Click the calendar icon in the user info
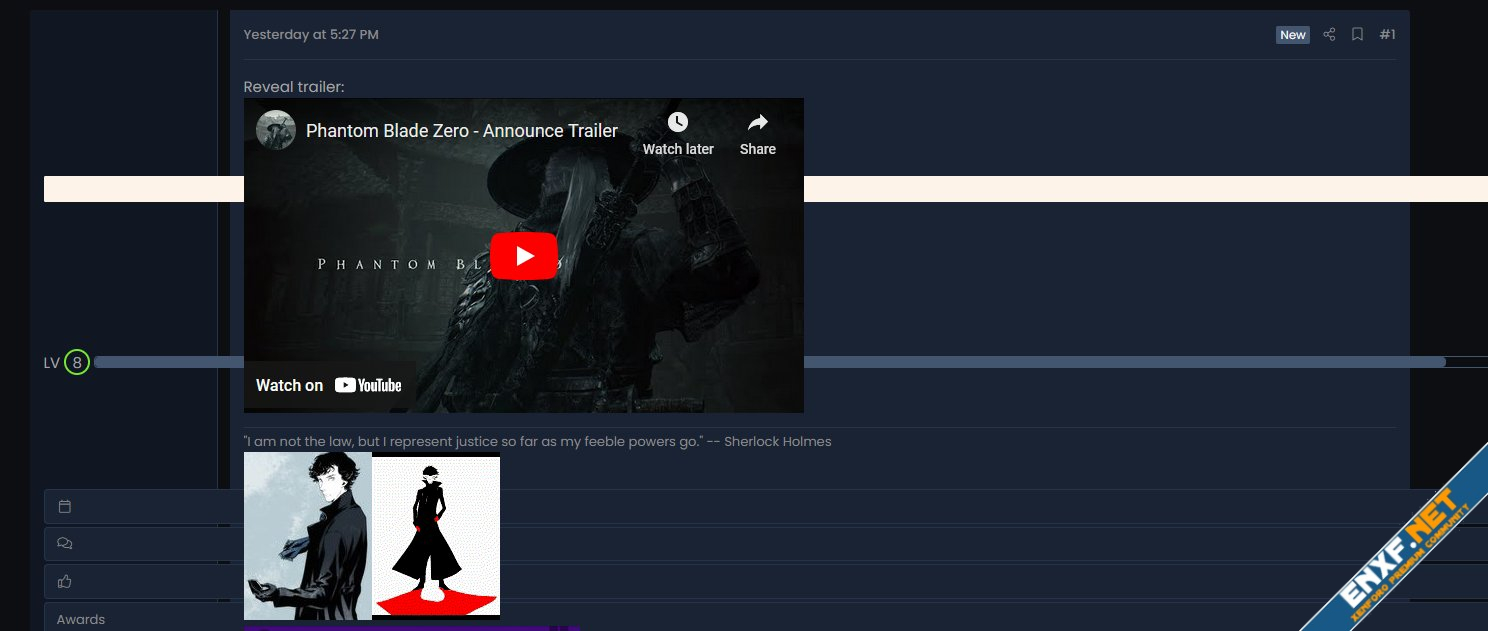The height and width of the screenshot is (631, 1488). (x=65, y=507)
